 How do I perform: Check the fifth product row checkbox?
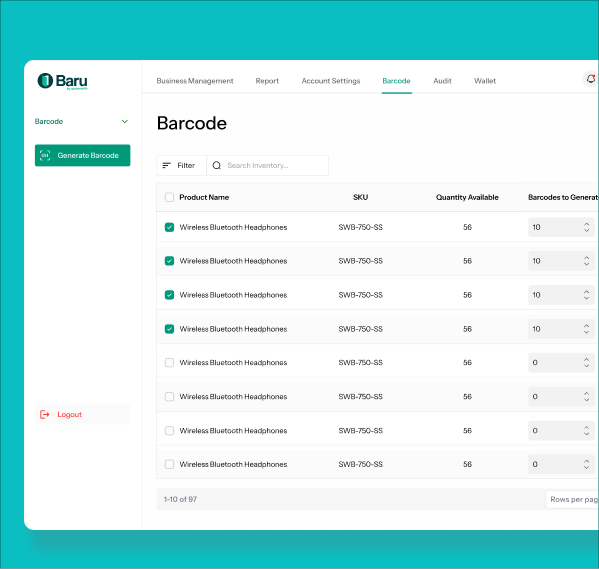point(169,363)
